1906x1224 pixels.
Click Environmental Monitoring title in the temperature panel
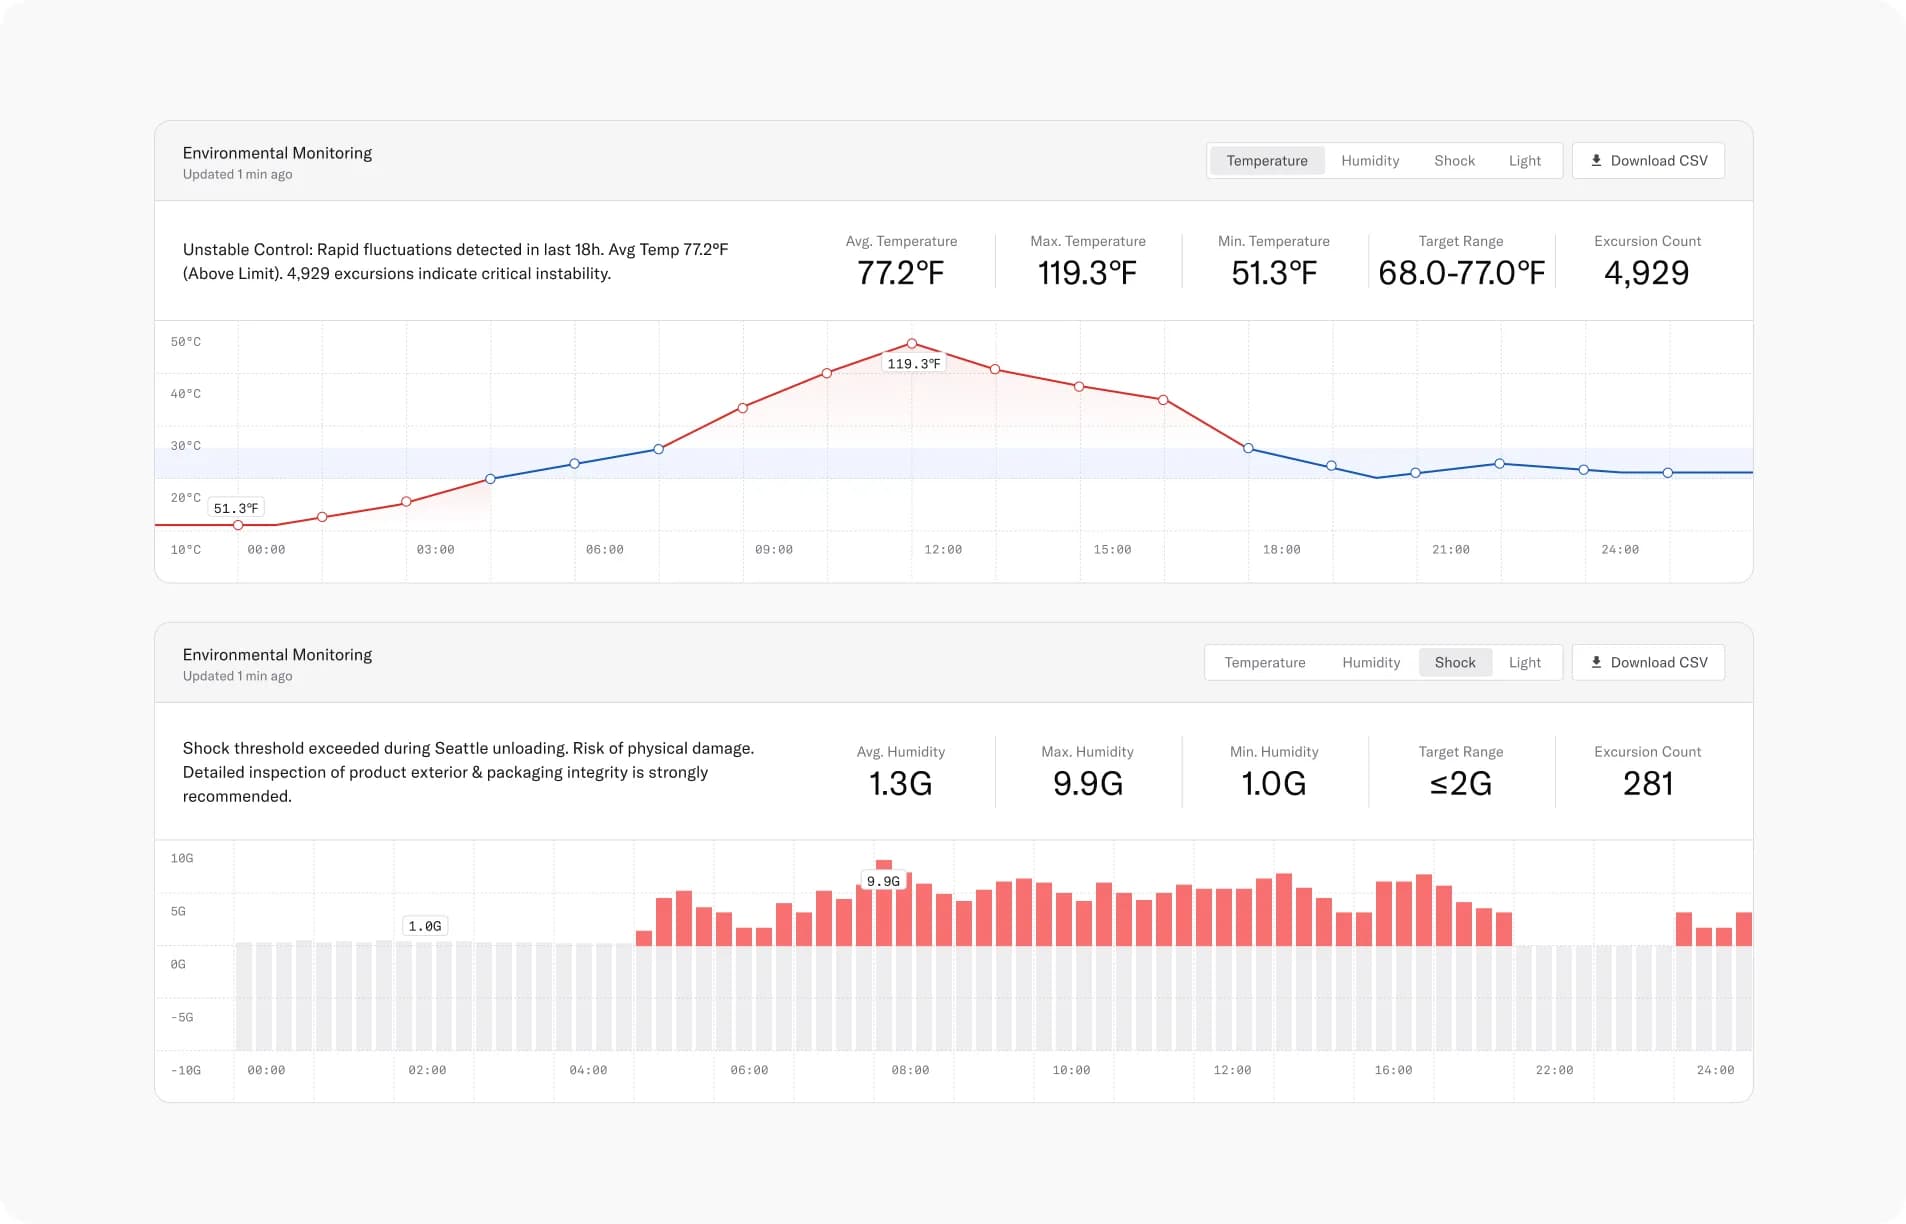277,153
